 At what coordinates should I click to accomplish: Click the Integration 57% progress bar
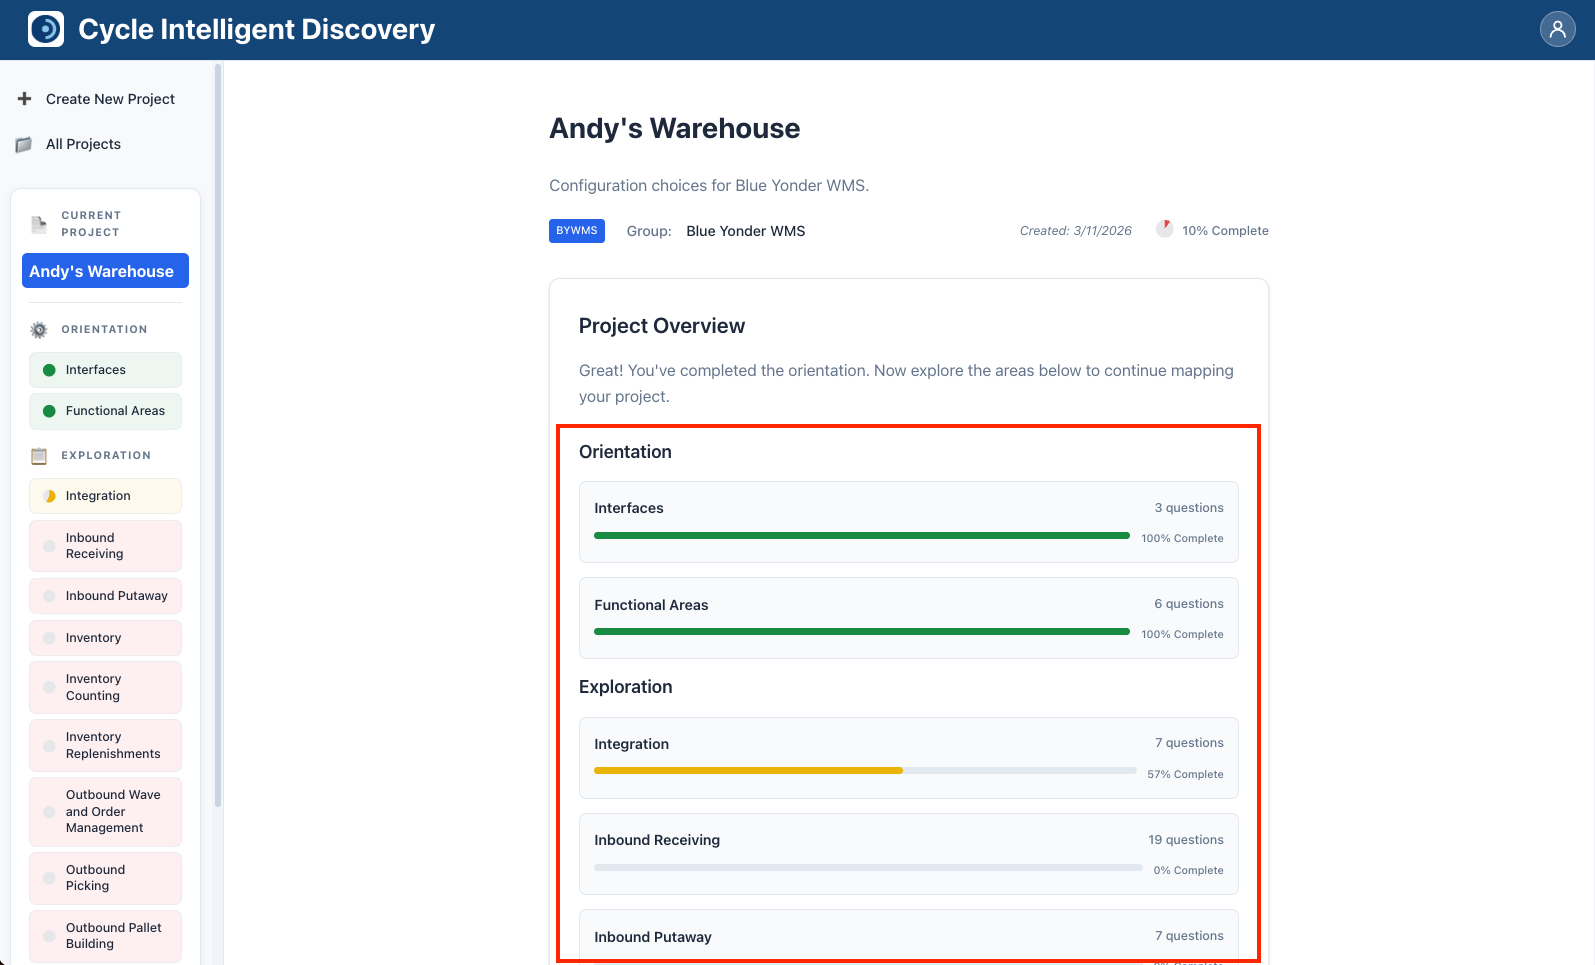tap(748, 771)
